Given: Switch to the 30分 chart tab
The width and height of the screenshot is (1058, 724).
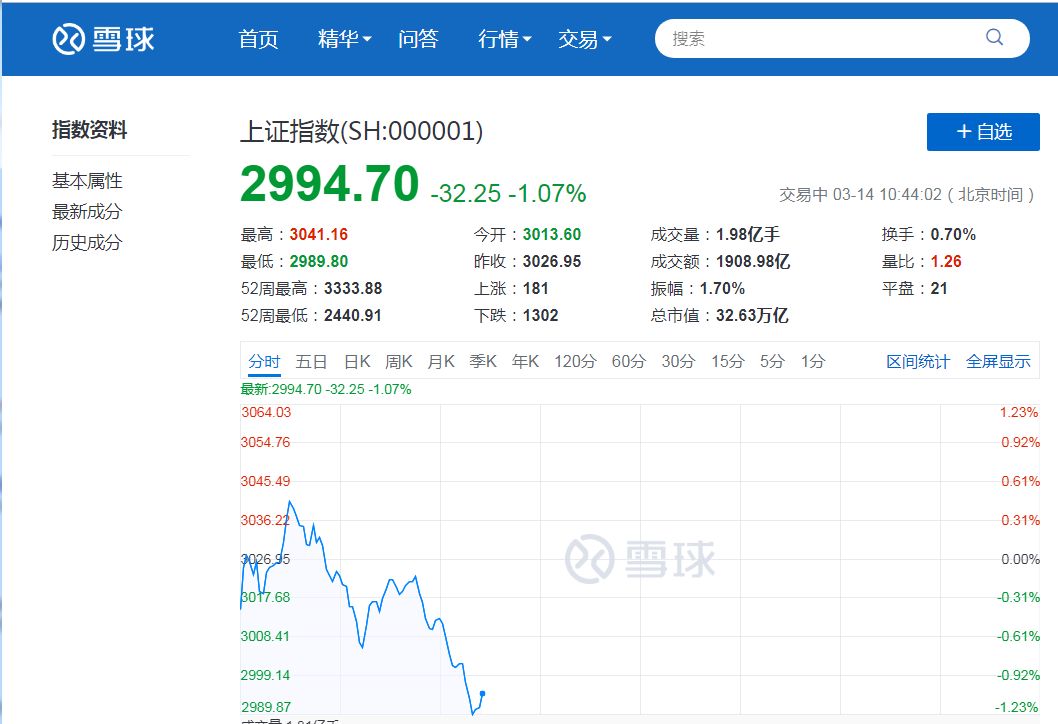Looking at the screenshot, I should 678,362.
